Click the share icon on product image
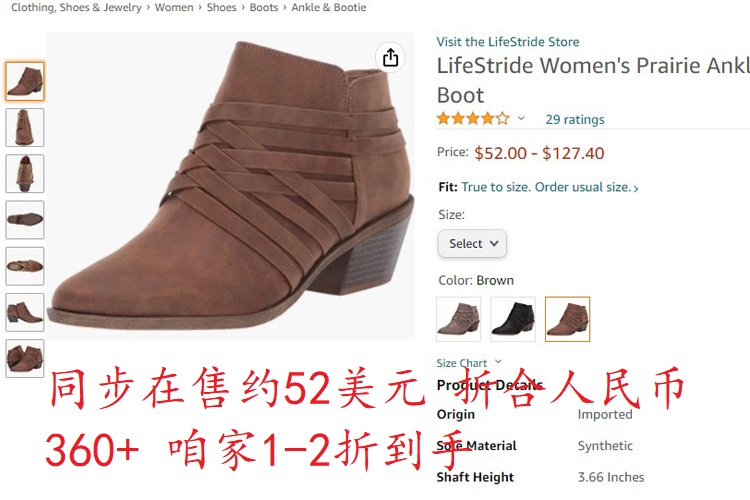Screen dimensions: 750x500 pyautogui.click(x=390, y=58)
